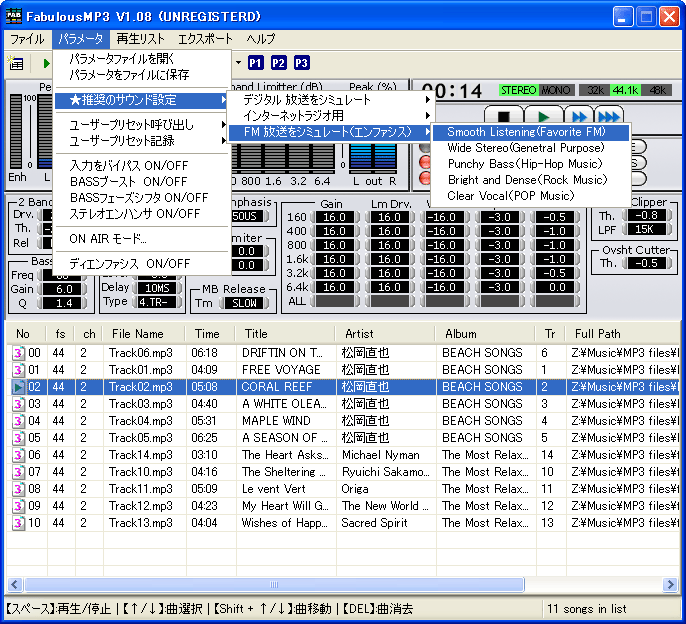This screenshot has width=686, height=624.
Task: Click the MP3 icon for Track01.mp3 row
Action: (18, 370)
